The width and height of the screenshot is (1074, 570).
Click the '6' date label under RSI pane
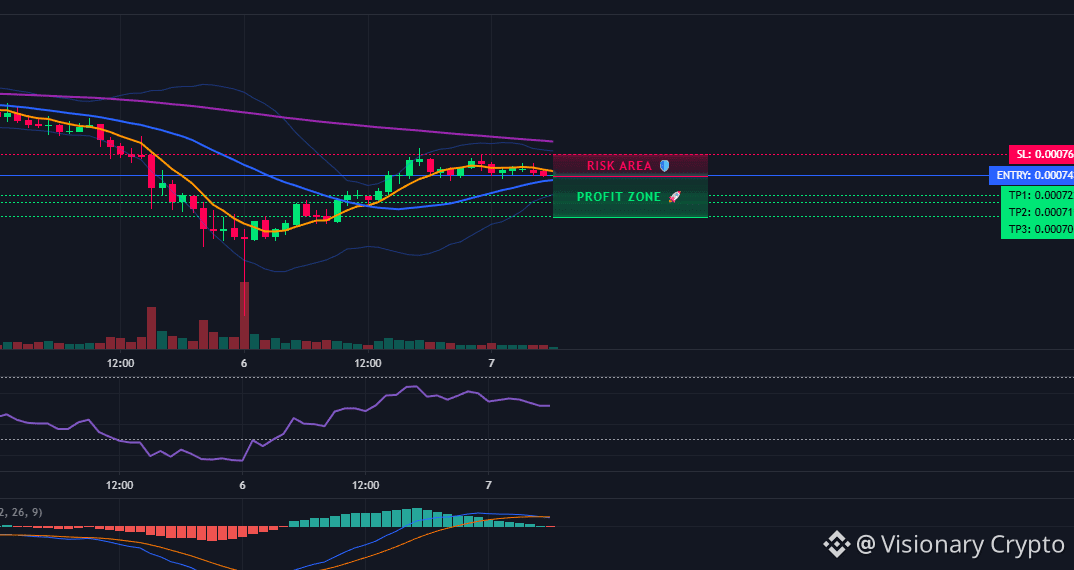242,485
